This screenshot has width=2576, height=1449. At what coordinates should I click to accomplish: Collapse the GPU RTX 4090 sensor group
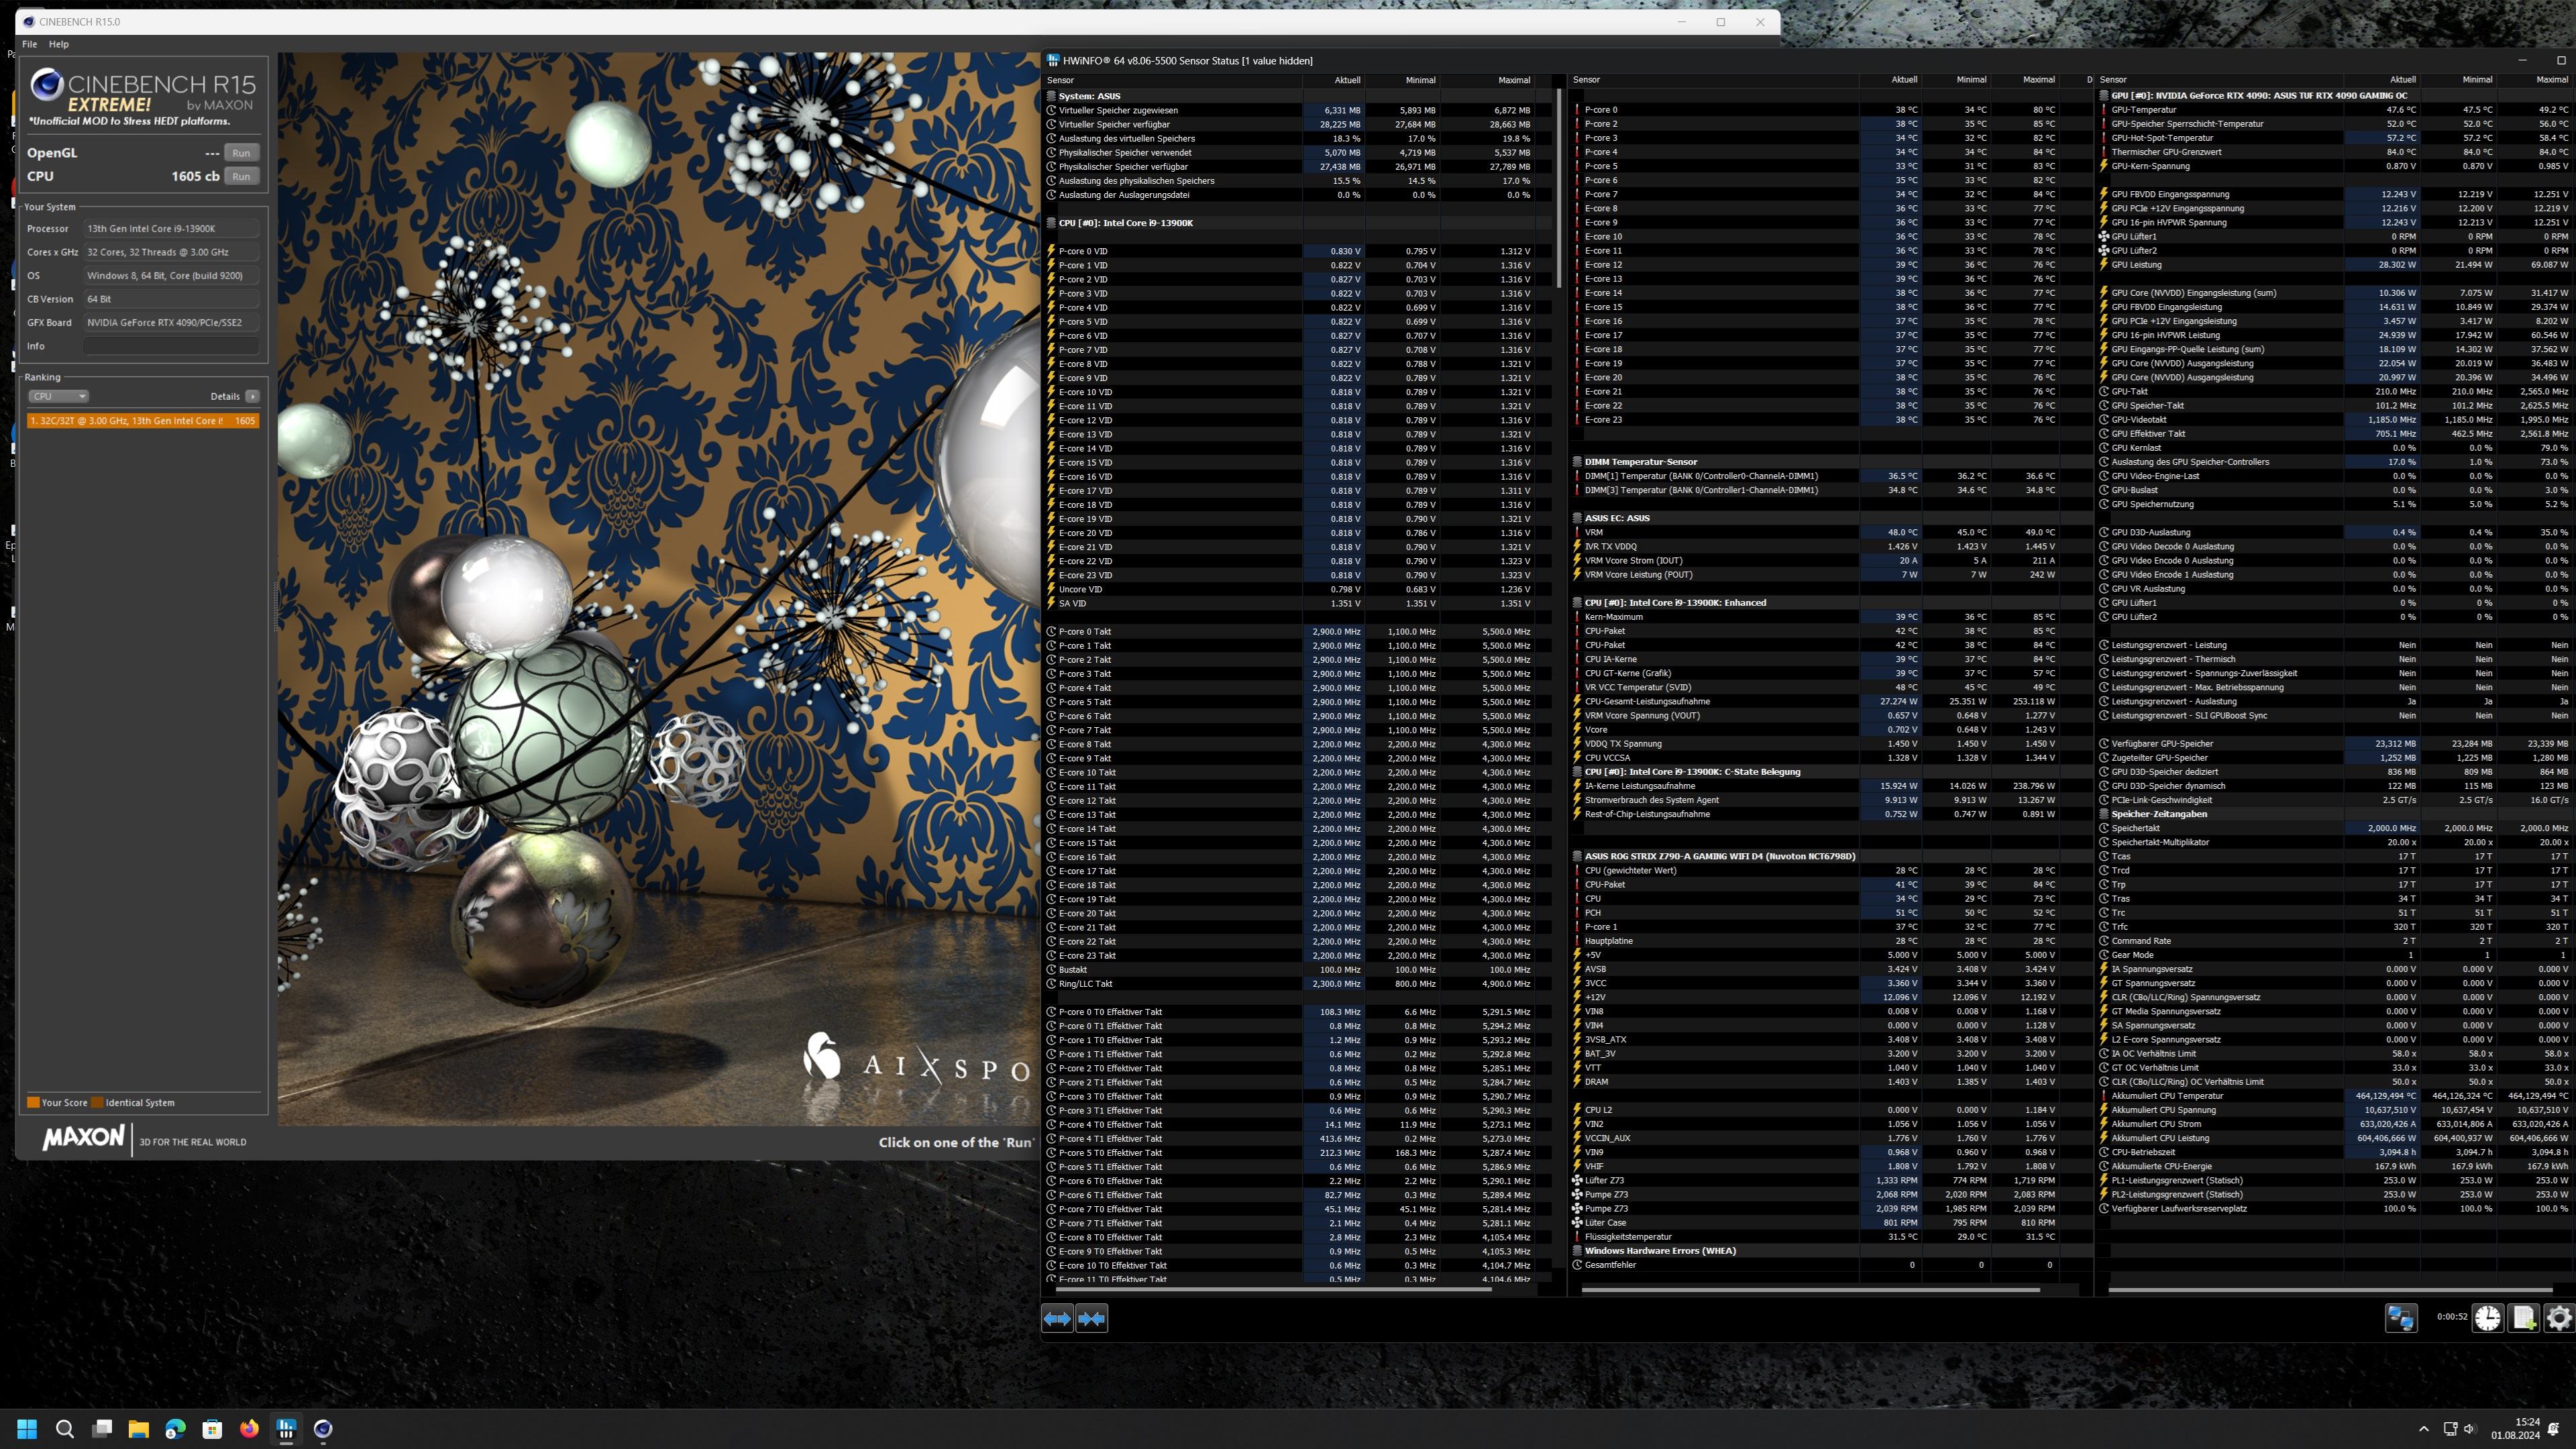pos(2104,96)
